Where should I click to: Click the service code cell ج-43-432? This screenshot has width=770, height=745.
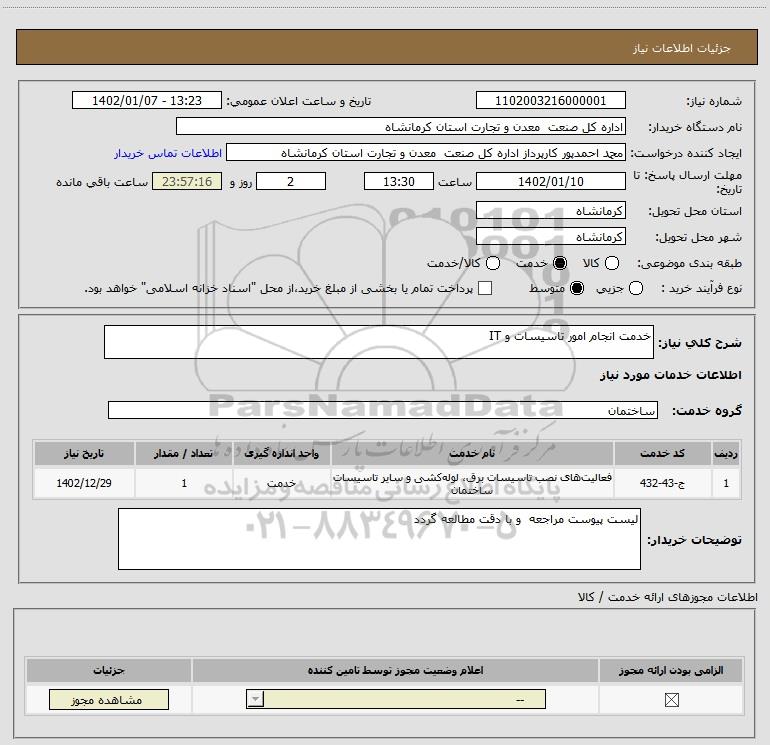point(662,483)
